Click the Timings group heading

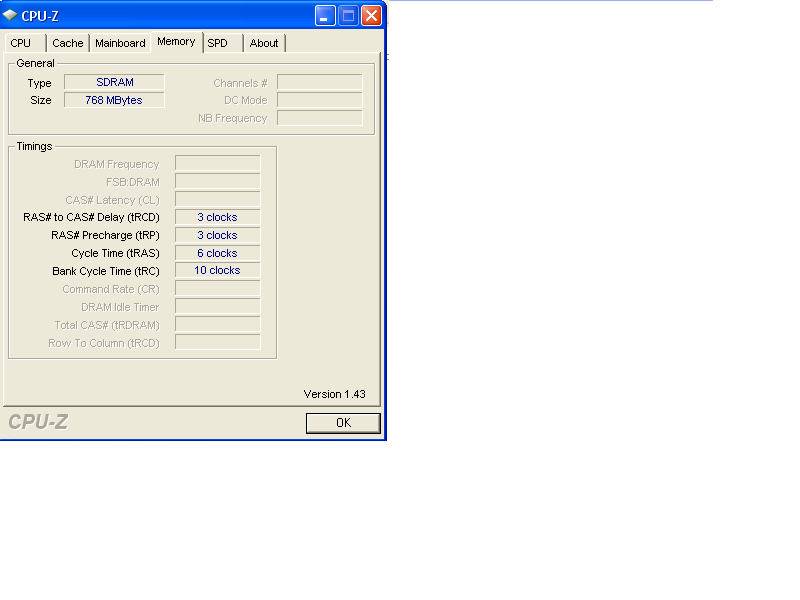pyautogui.click(x=34, y=146)
